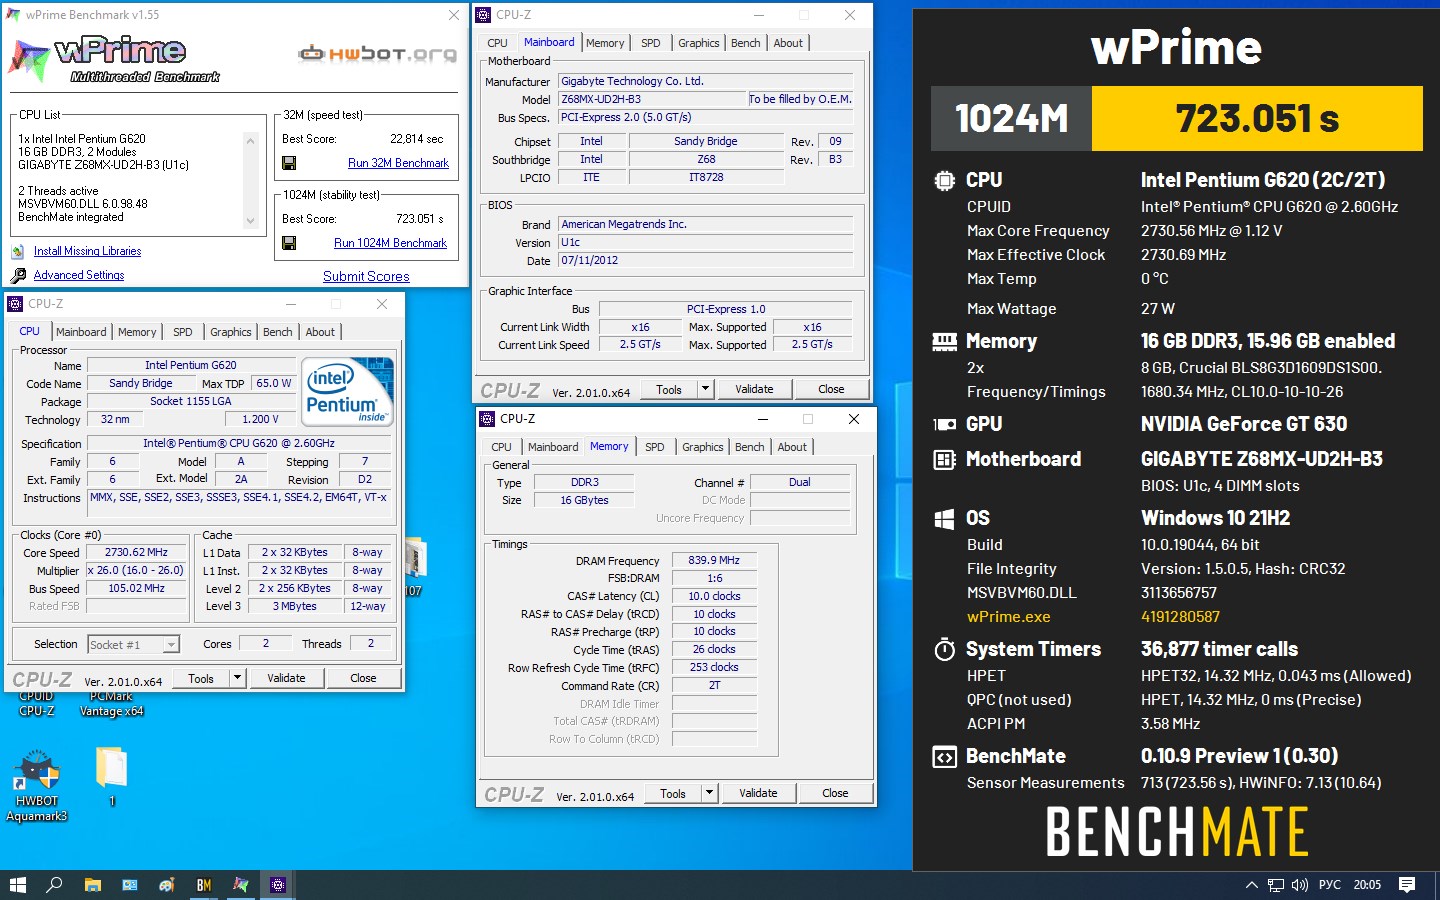Open HWBOT Aquamark3 desktop shortcut
1440x900 pixels.
pos(37,786)
